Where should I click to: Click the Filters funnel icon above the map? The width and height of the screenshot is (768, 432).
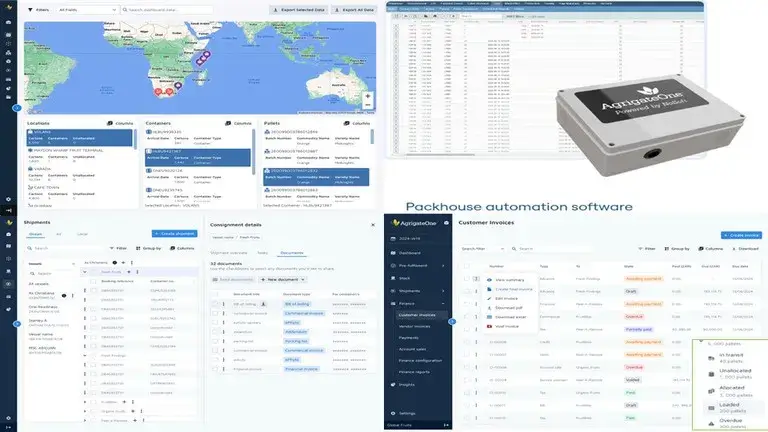[x=30, y=9]
